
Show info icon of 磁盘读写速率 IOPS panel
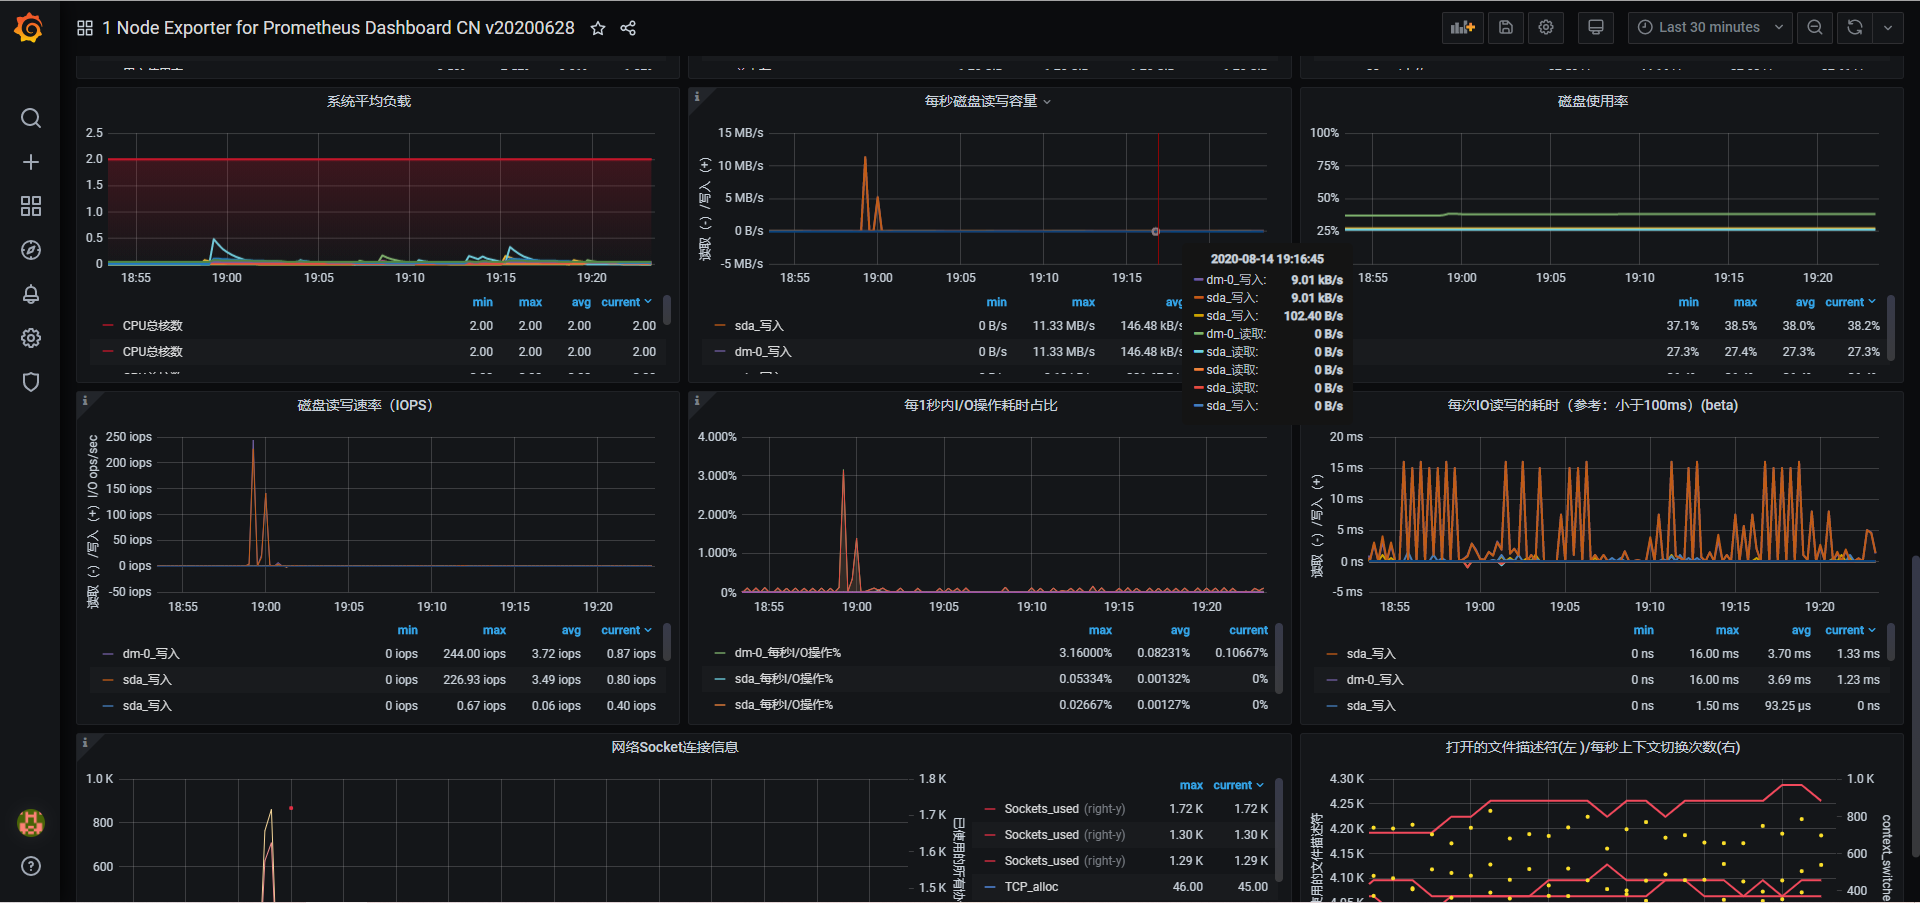tap(85, 400)
